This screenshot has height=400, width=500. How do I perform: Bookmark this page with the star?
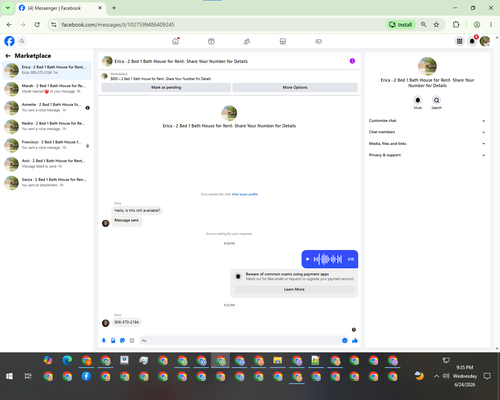pos(436,25)
